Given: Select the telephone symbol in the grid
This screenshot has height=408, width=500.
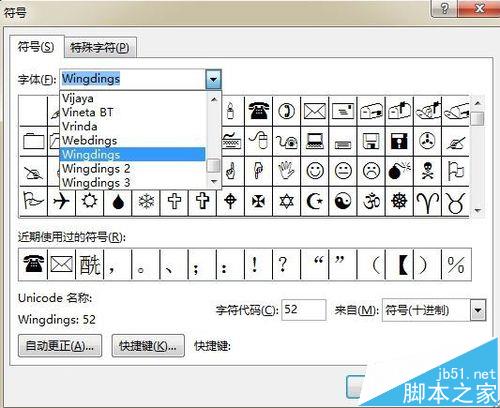Looking at the screenshot, I should coord(258,111).
